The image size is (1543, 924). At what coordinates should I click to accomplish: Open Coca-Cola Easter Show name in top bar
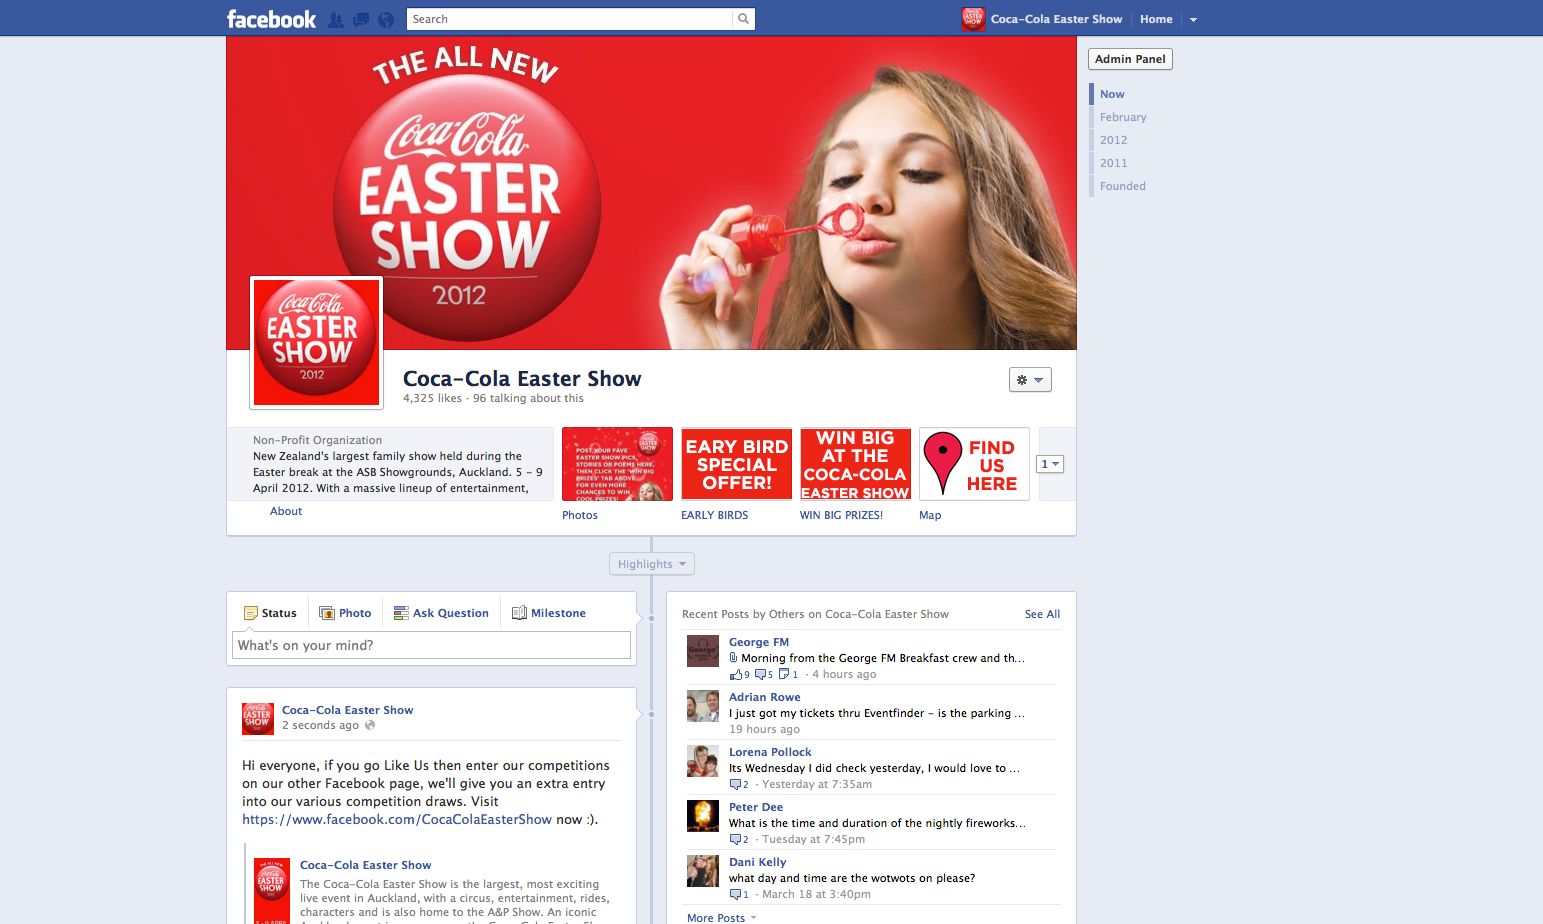pyautogui.click(x=1056, y=19)
